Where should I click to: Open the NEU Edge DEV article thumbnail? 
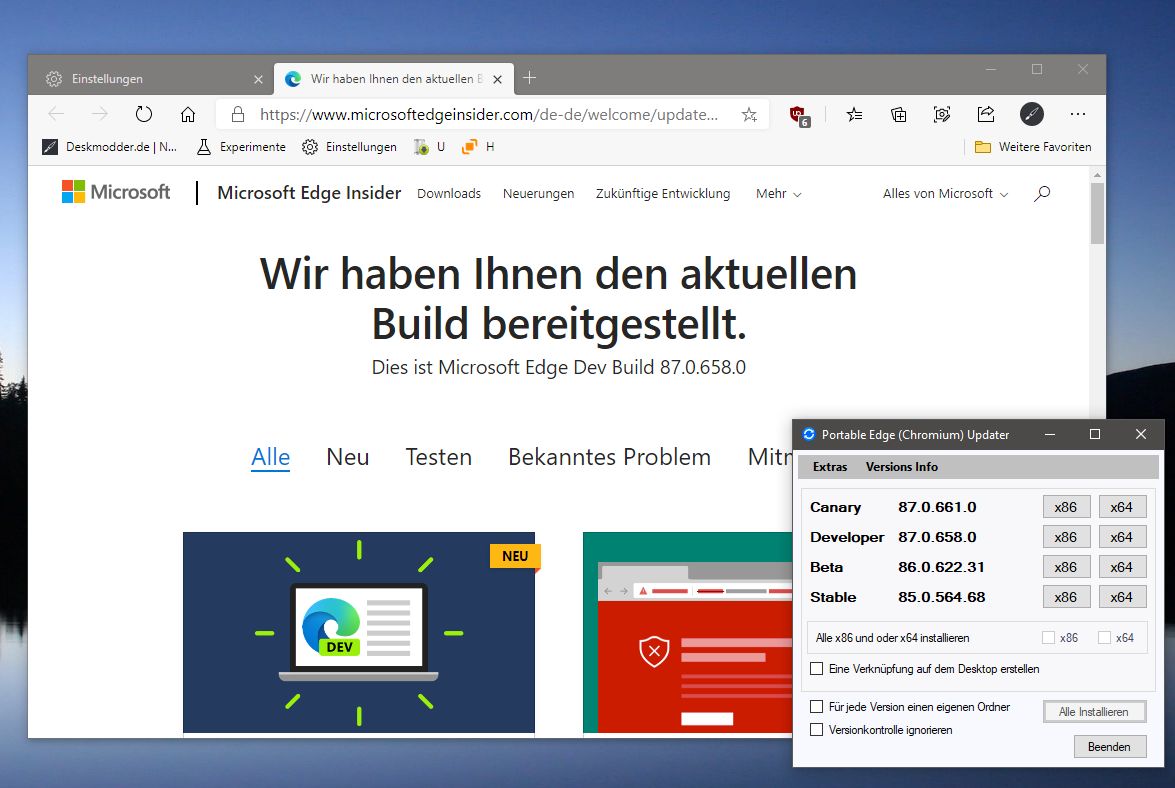pyautogui.click(x=359, y=632)
